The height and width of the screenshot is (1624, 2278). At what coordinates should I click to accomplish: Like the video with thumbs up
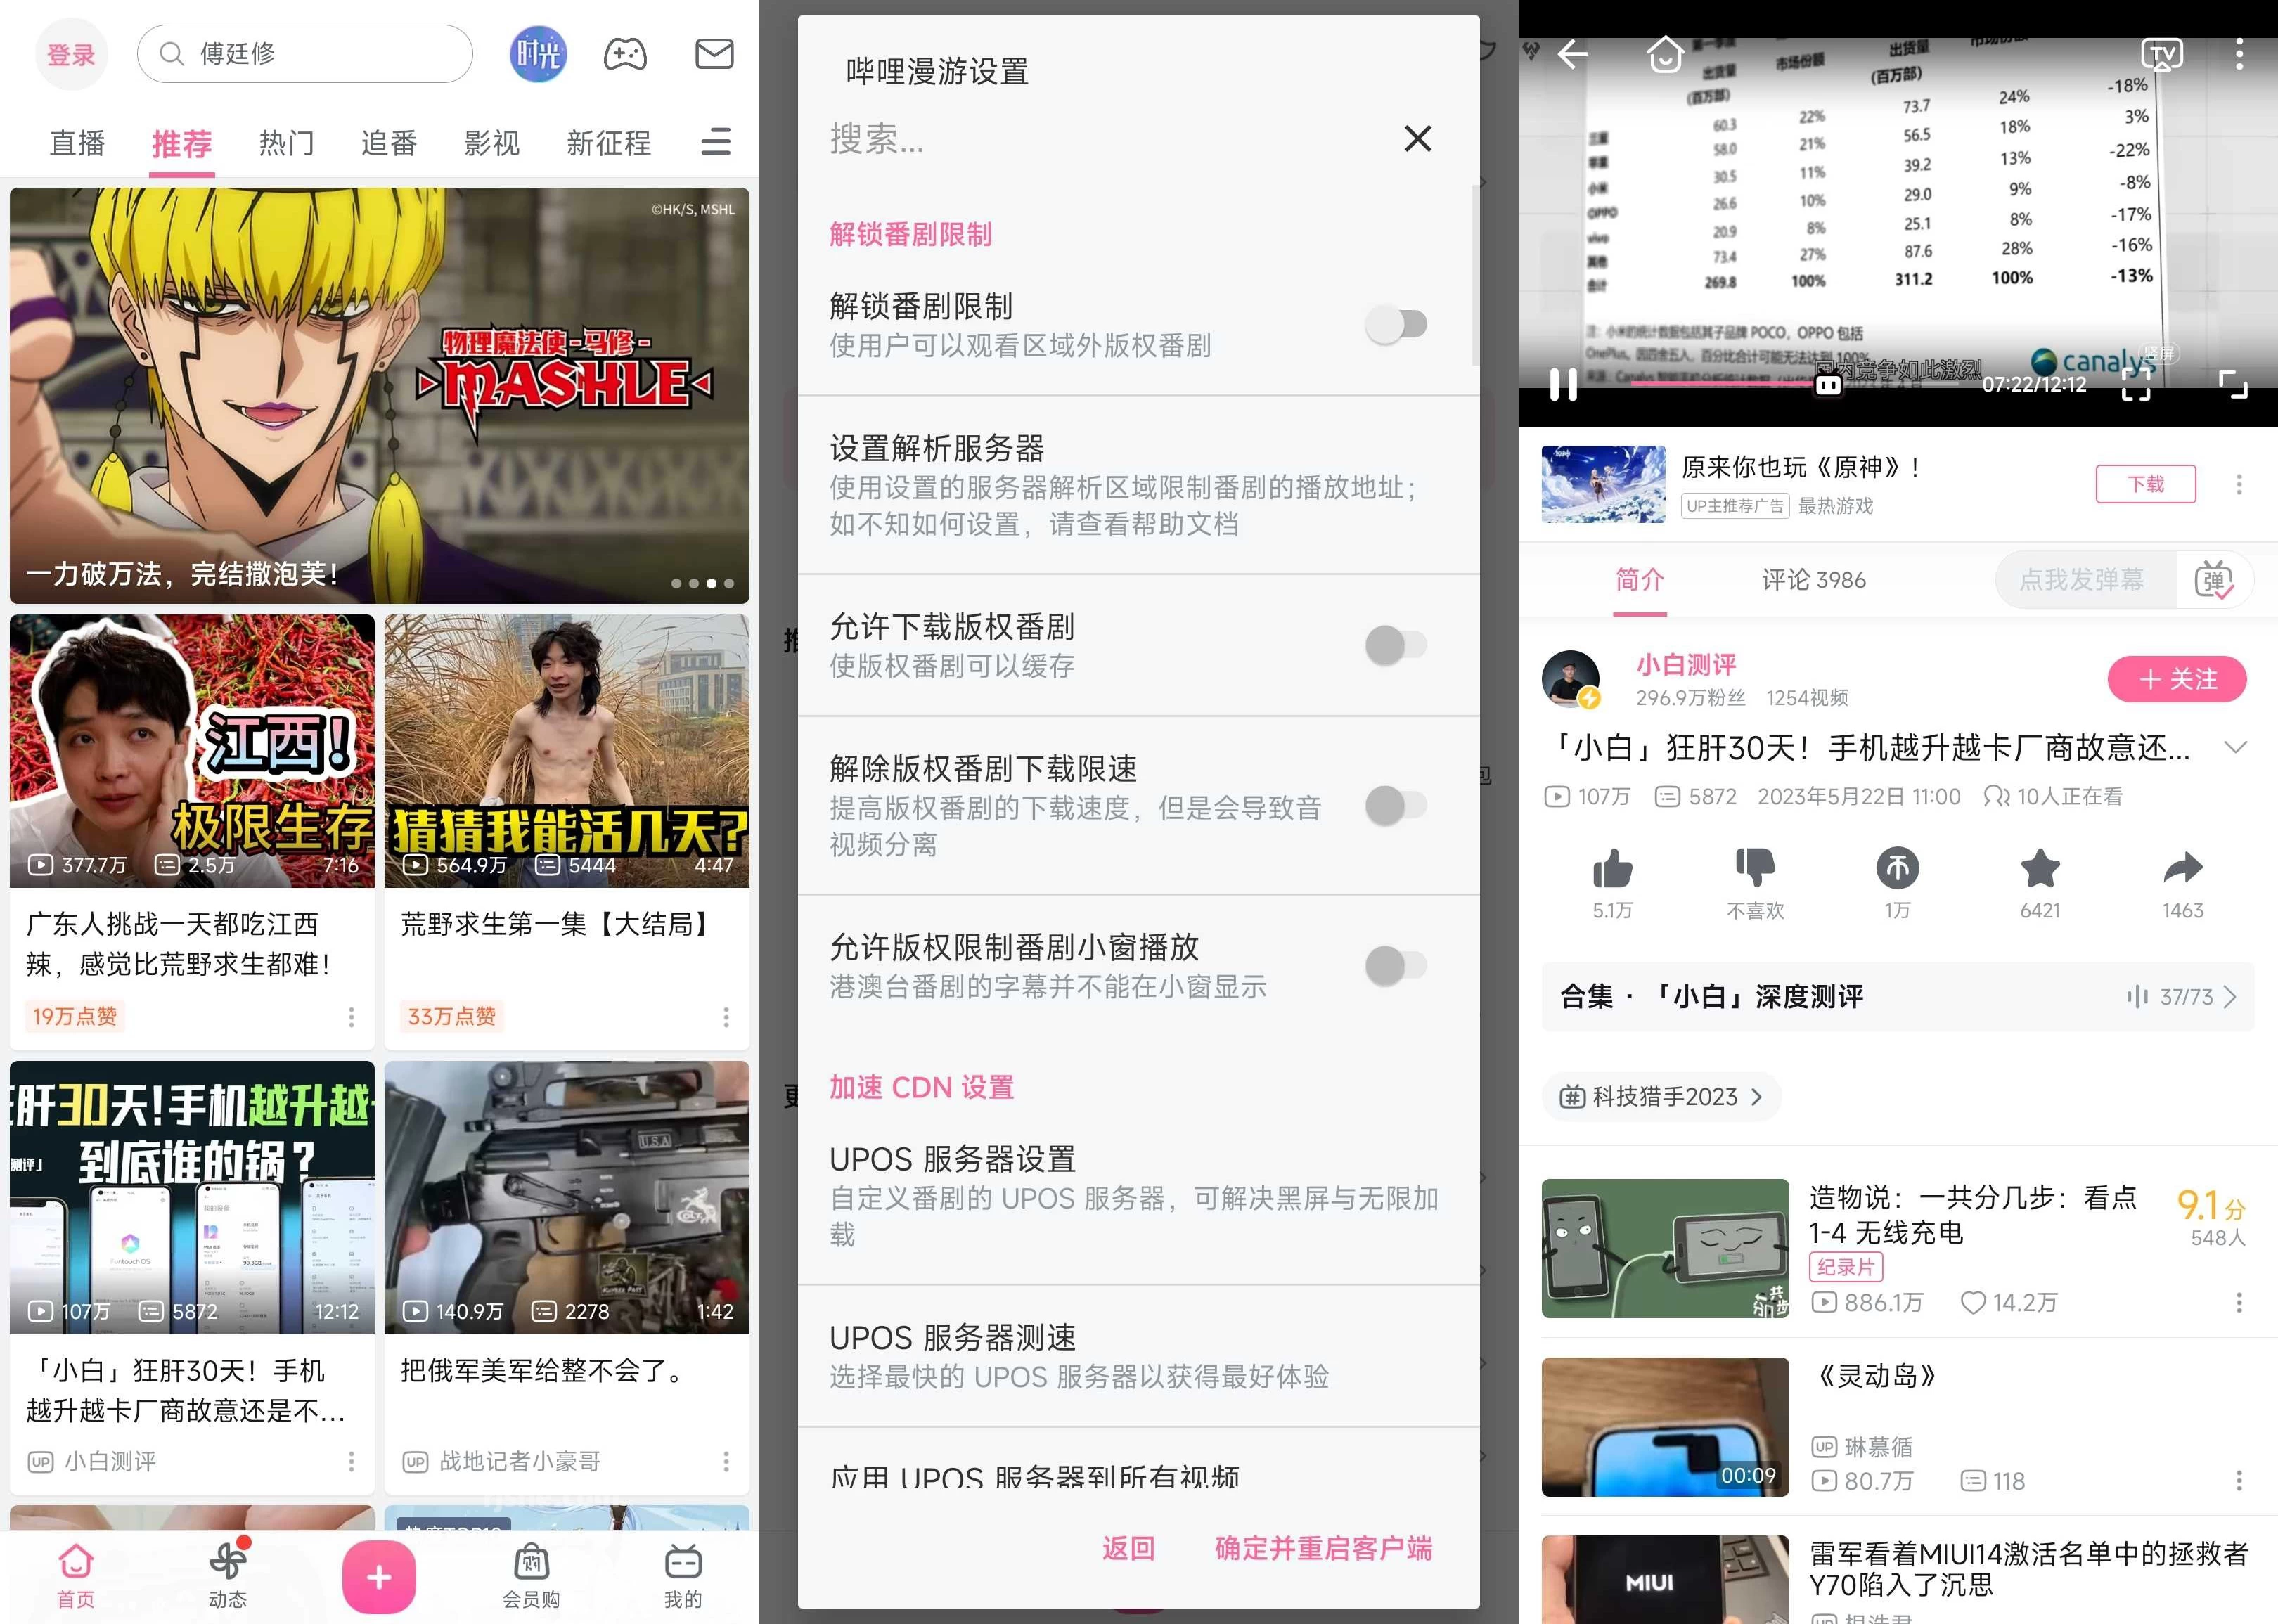(x=1612, y=868)
